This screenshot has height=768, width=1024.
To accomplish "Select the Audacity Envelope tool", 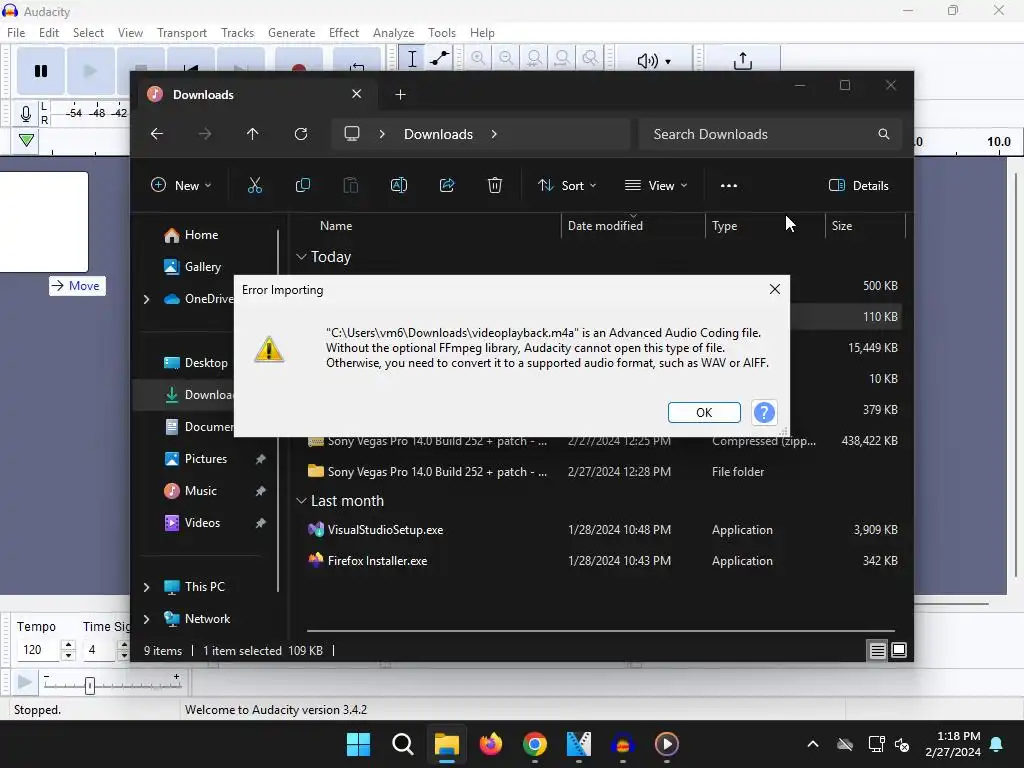I will tap(440, 59).
